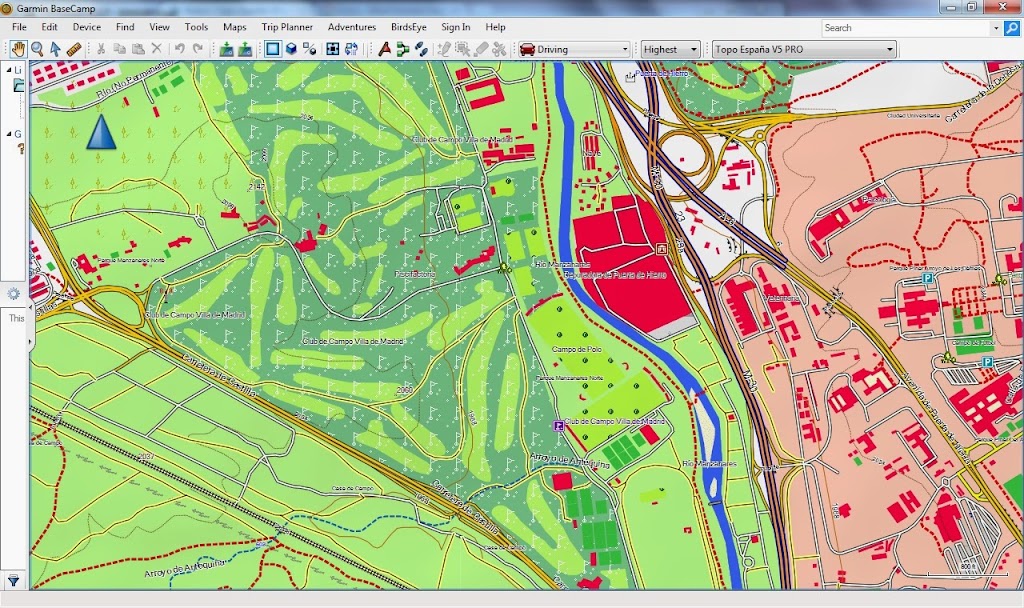Select the green Trip Planner nodes icon
The image size is (1024, 608).
point(403,49)
